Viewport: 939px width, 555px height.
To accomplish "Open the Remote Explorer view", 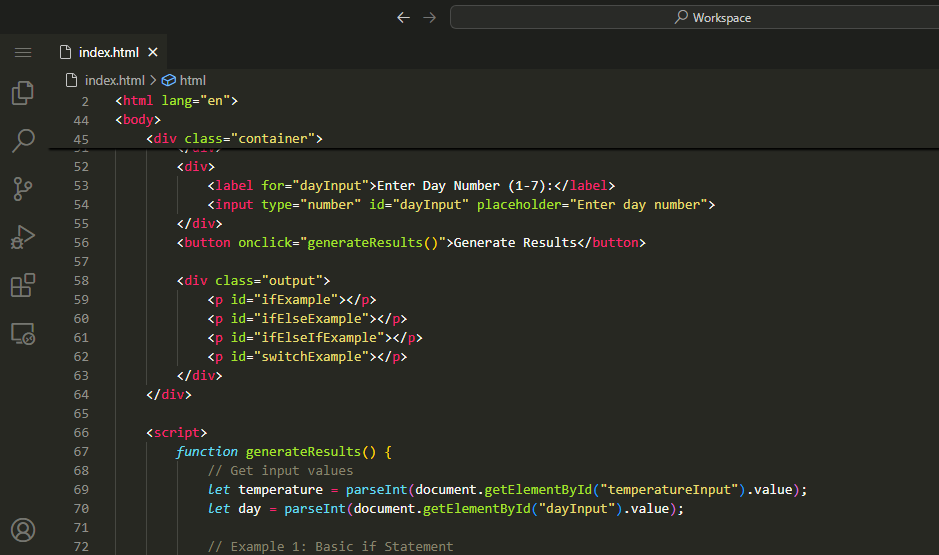I will coord(23,333).
